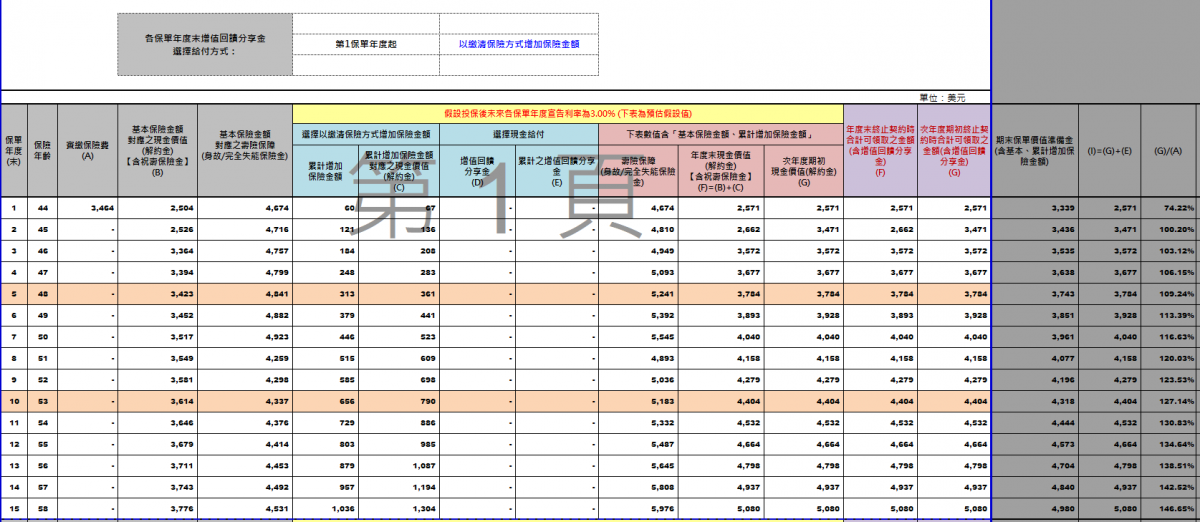Click the (I)=(G)+(E) column header
Image resolution: width=1200 pixels, height=522 pixels.
pyautogui.click(x=1108, y=150)
